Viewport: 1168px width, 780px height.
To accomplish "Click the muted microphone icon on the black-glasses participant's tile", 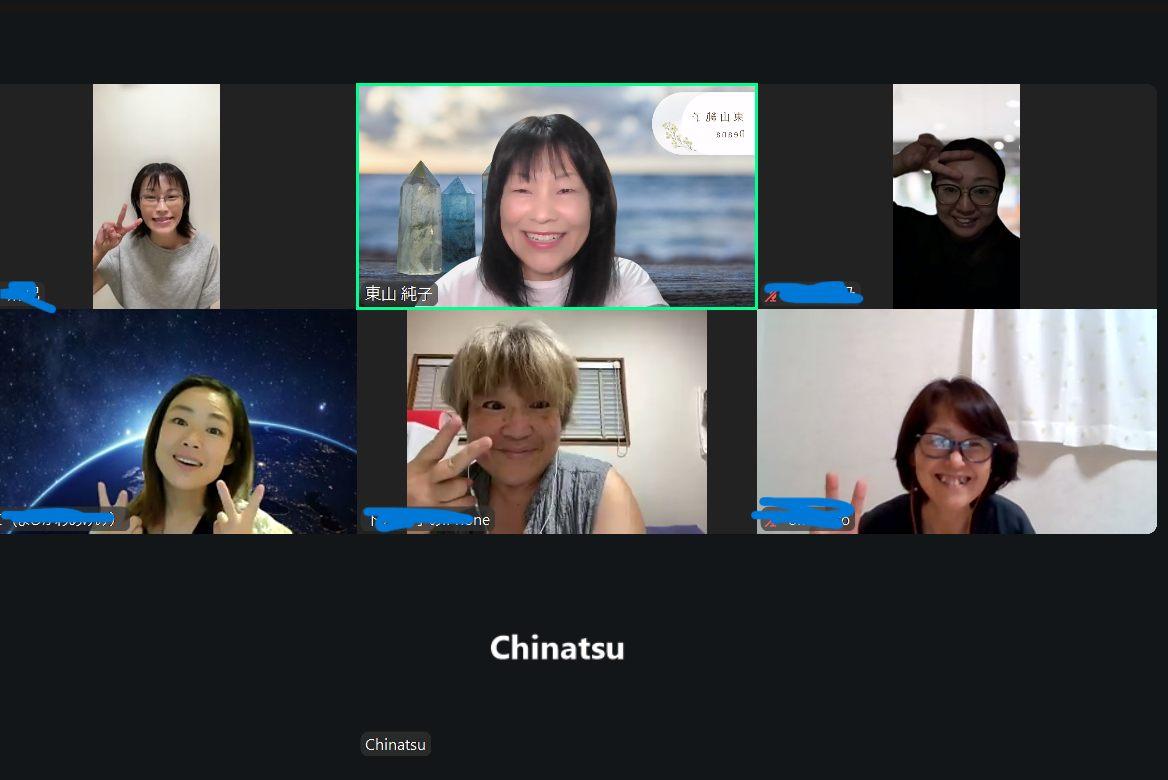I will pyautogui.click(x=771, y=295).
